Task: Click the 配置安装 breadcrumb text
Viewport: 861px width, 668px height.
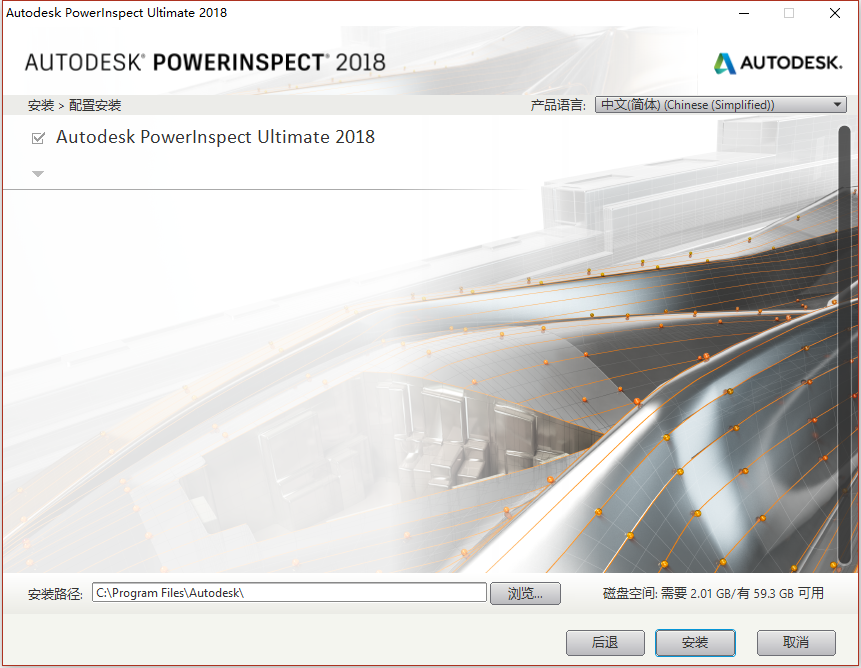Action: (95, 105)
